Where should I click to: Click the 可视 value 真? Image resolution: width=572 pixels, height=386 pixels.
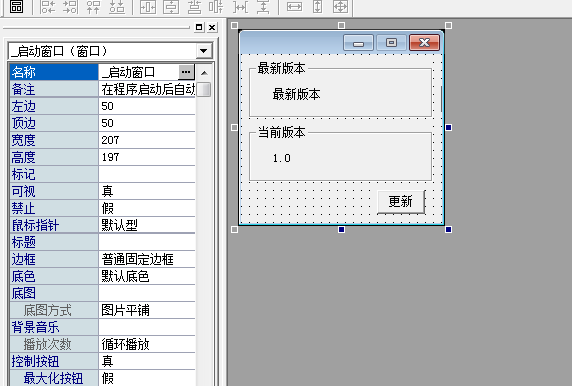(147, 191)
